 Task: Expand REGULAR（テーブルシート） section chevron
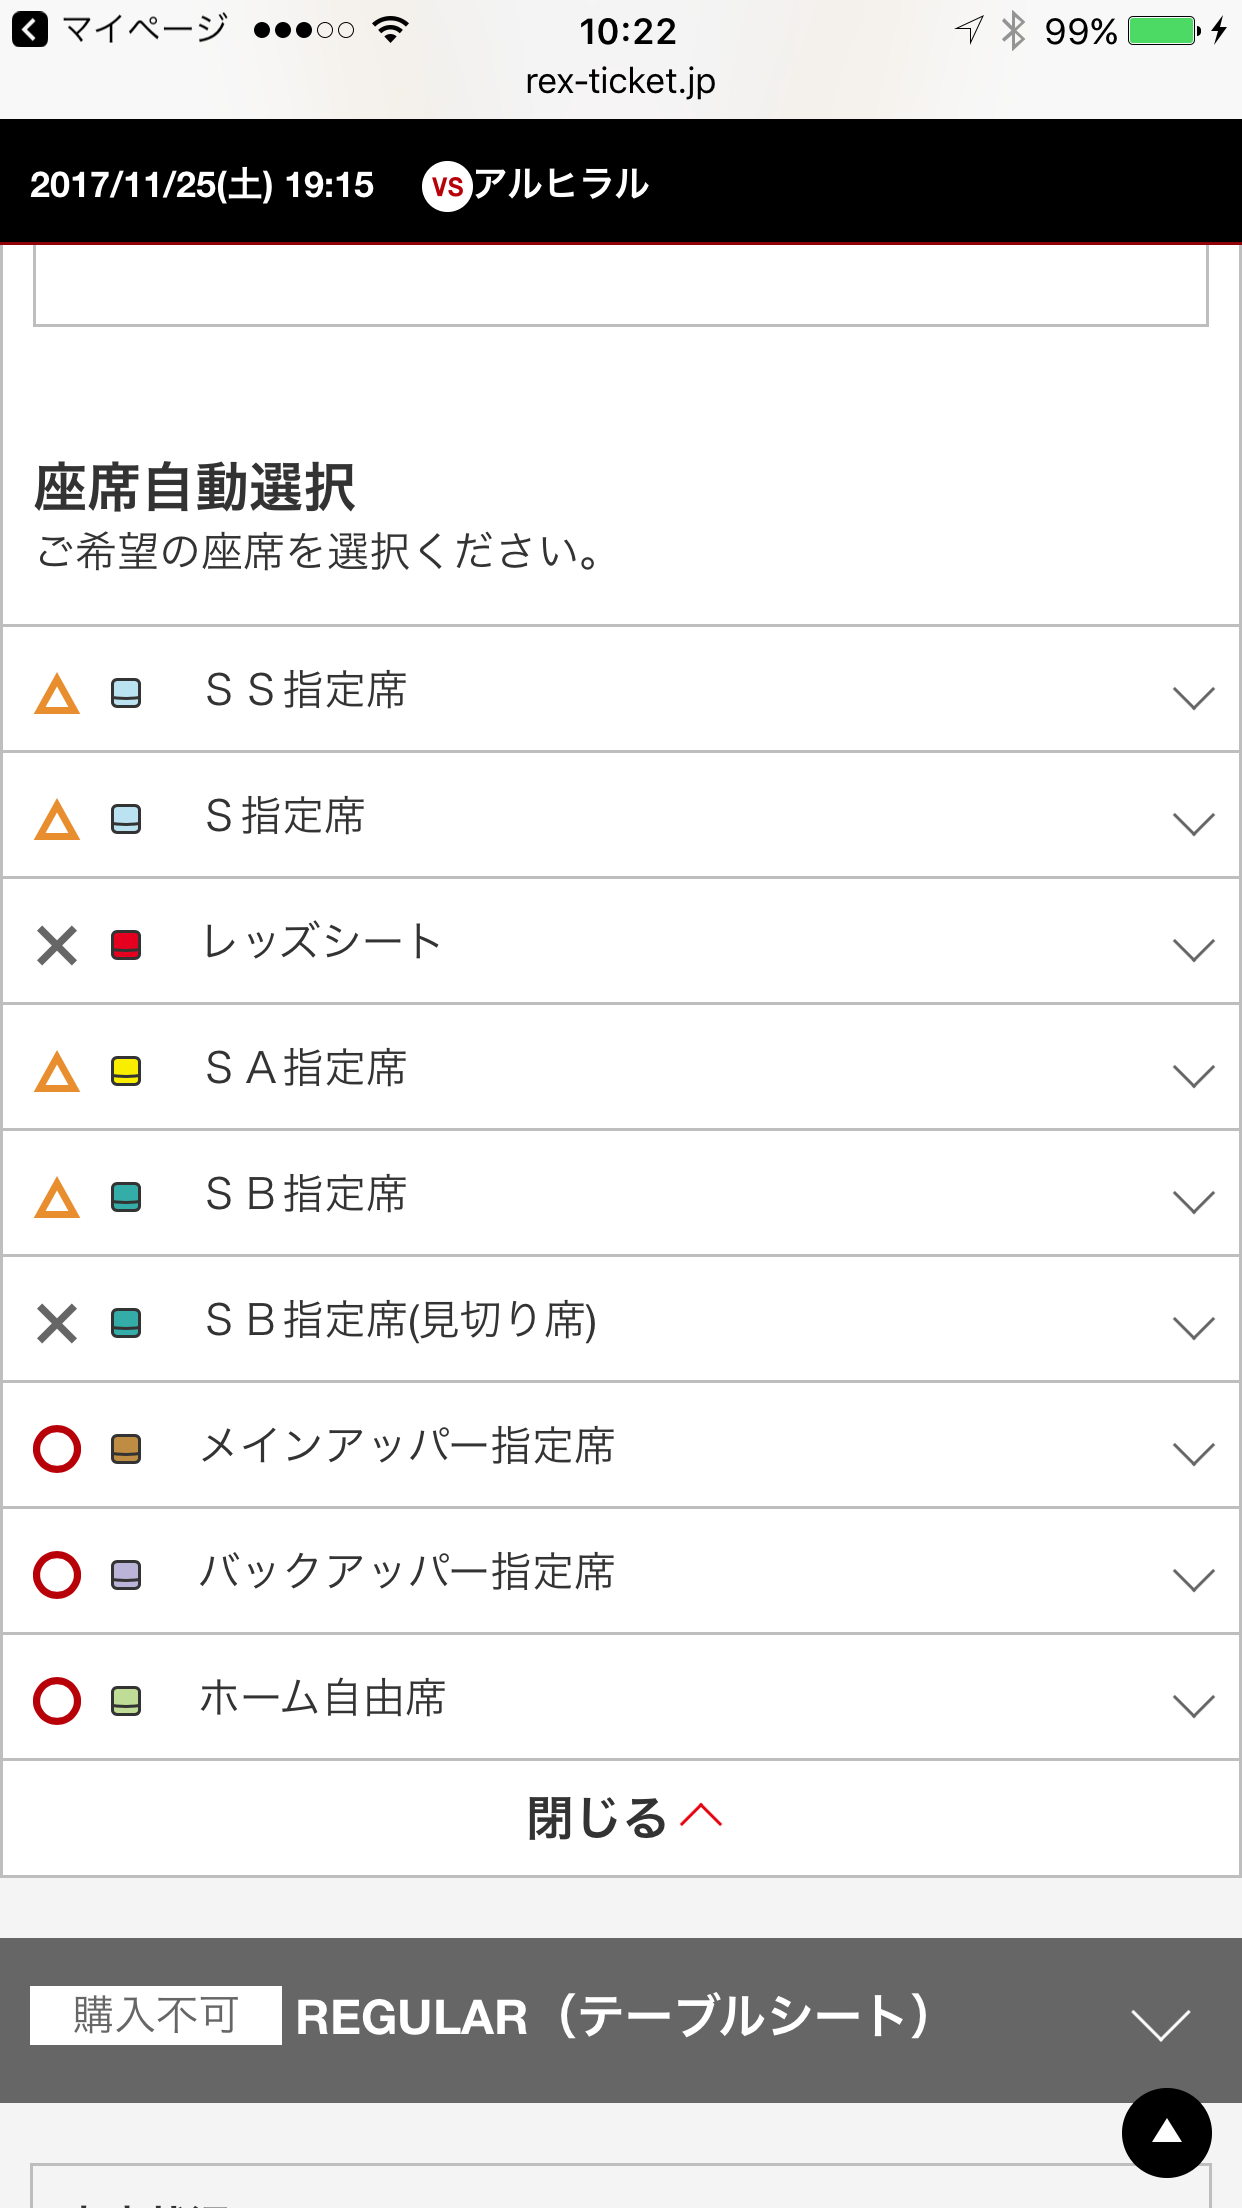point(1160,2024)
